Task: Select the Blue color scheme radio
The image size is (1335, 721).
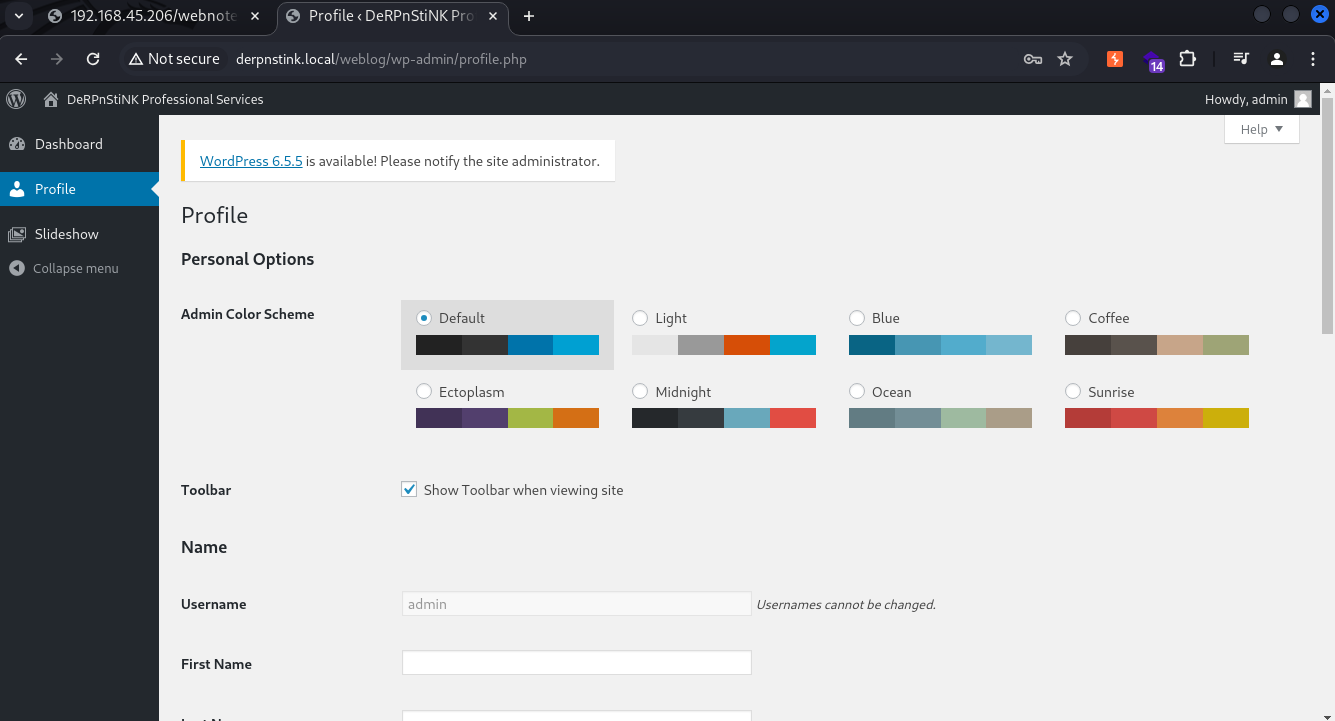Action: tap(857, 318)
